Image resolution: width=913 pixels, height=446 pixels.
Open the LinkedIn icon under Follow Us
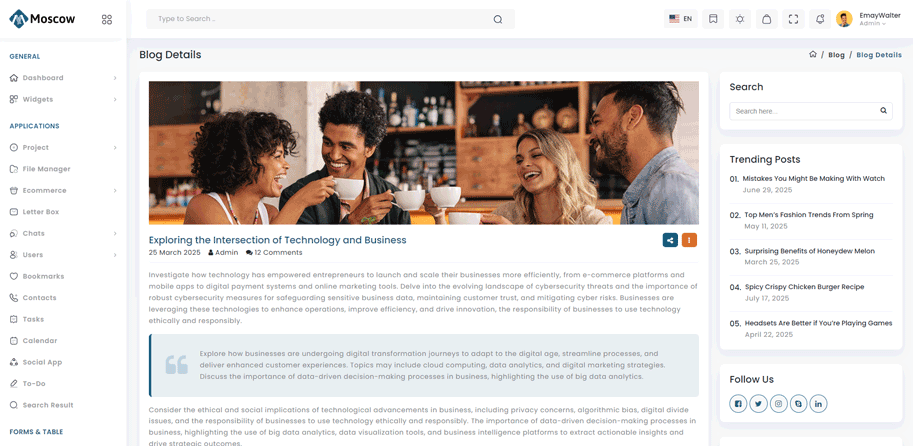(818, 404)
